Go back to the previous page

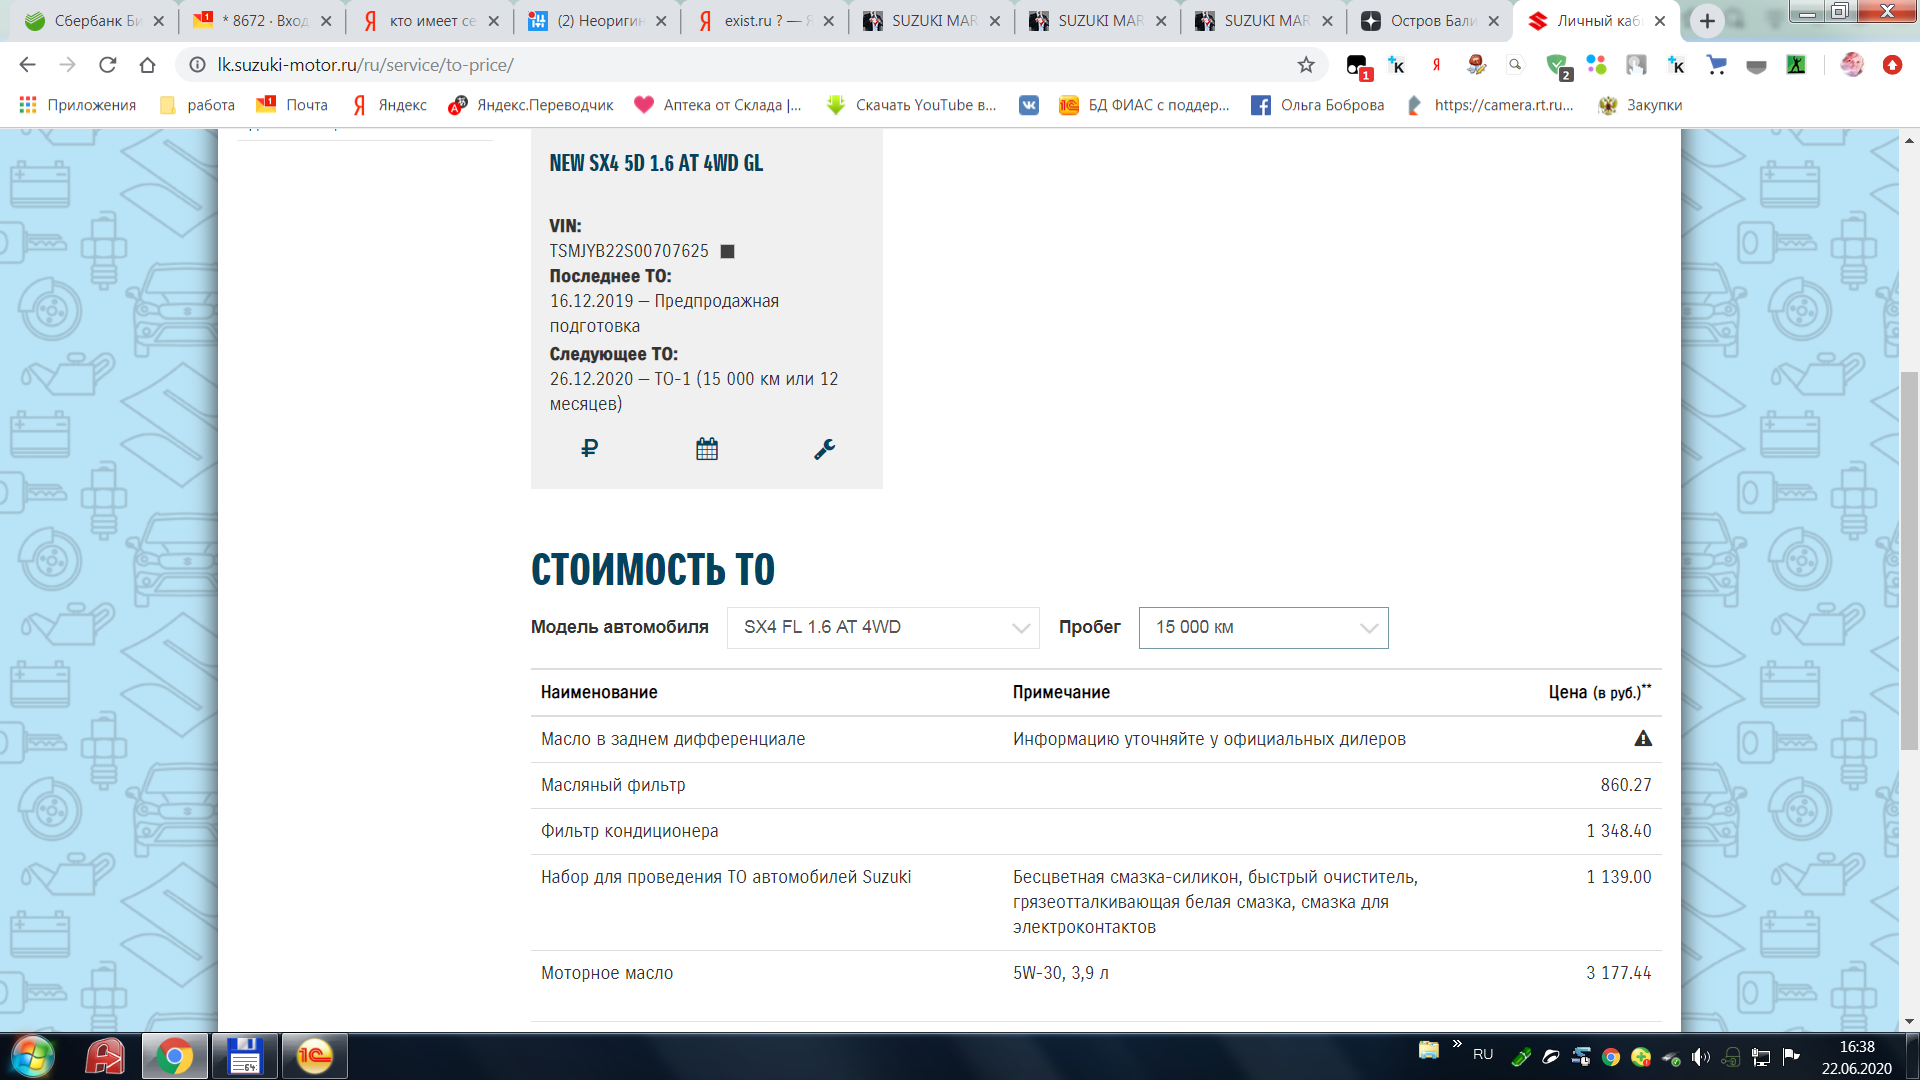[27, 65]
